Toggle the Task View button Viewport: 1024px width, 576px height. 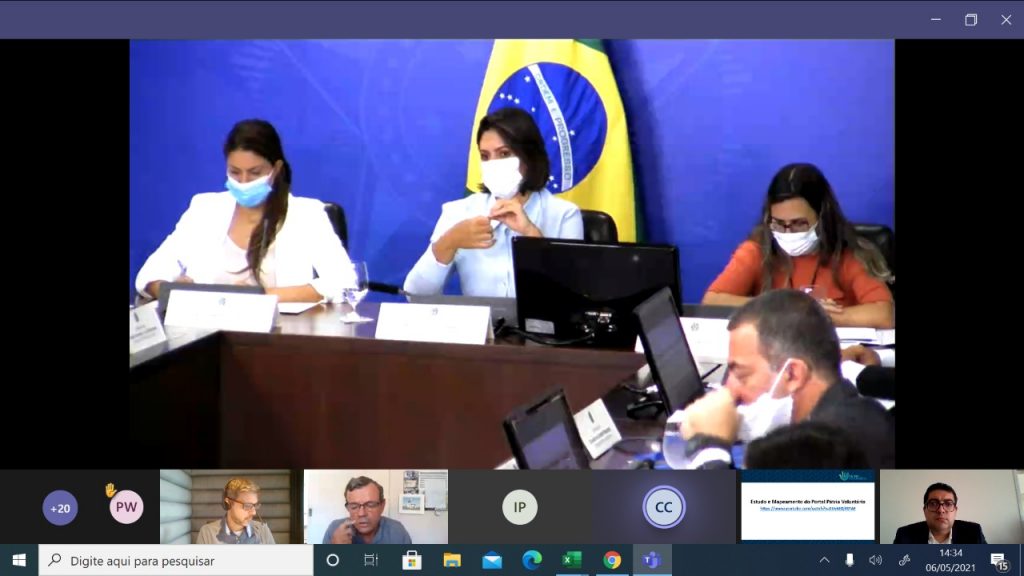pos(371,560)
